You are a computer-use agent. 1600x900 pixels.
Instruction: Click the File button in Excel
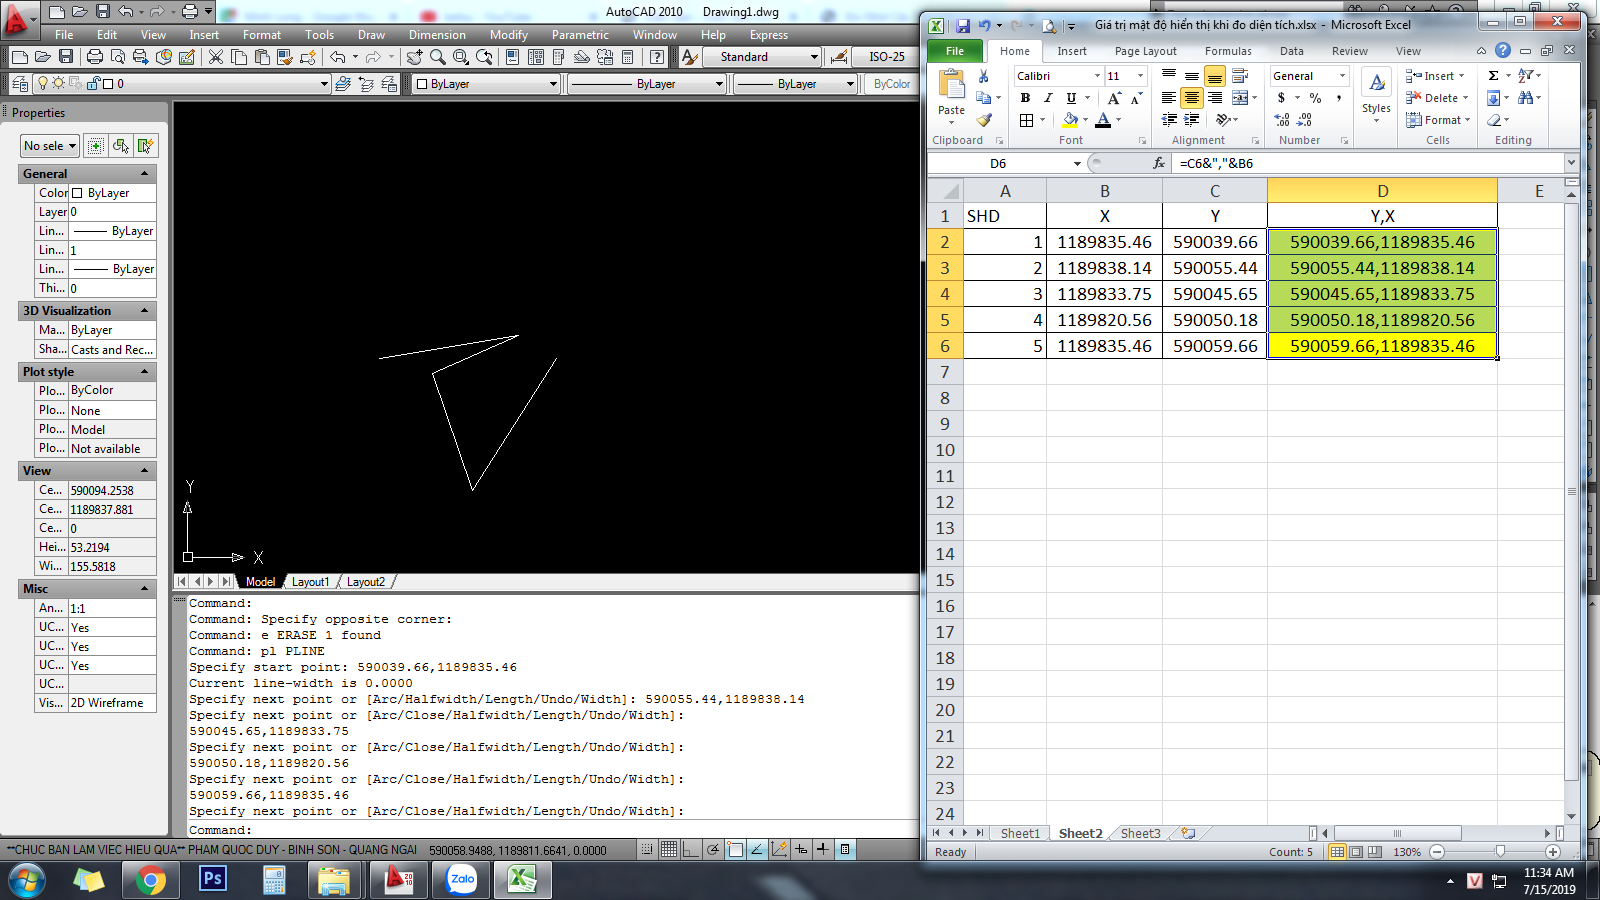[955, 51]
